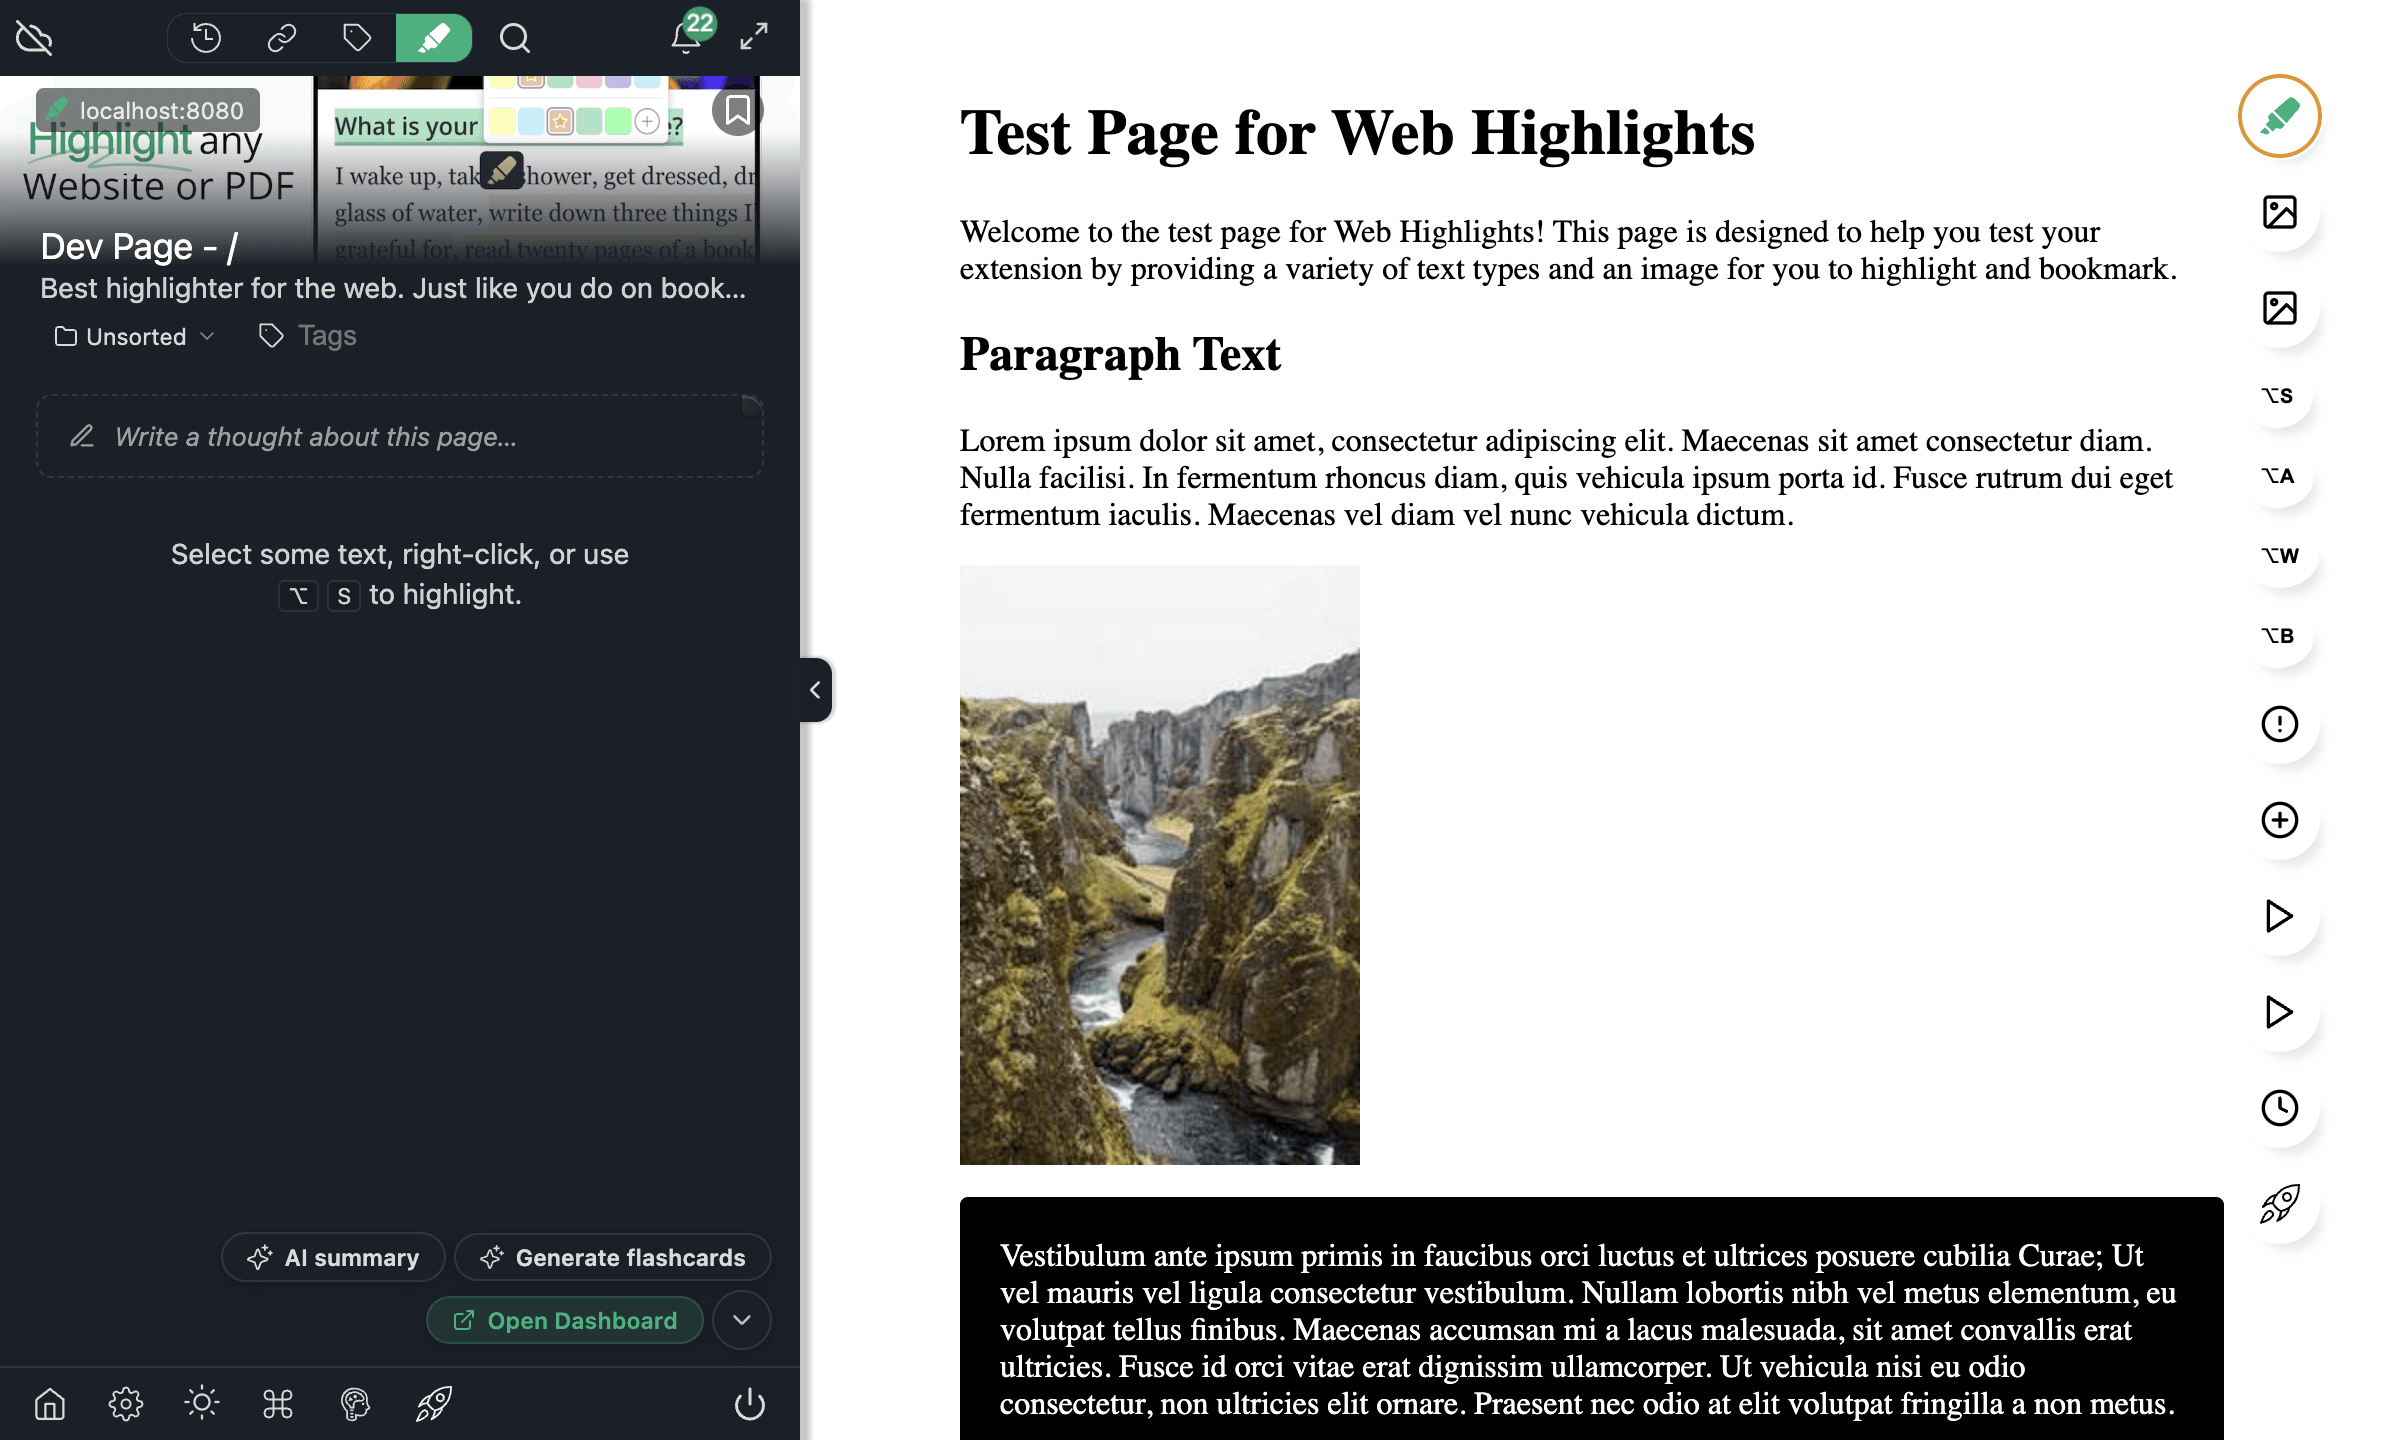This screenshot has height=1440, width=2400.
Task: Click the 'Test Page for Web Highlights' heading
Action: [1357, 132]
